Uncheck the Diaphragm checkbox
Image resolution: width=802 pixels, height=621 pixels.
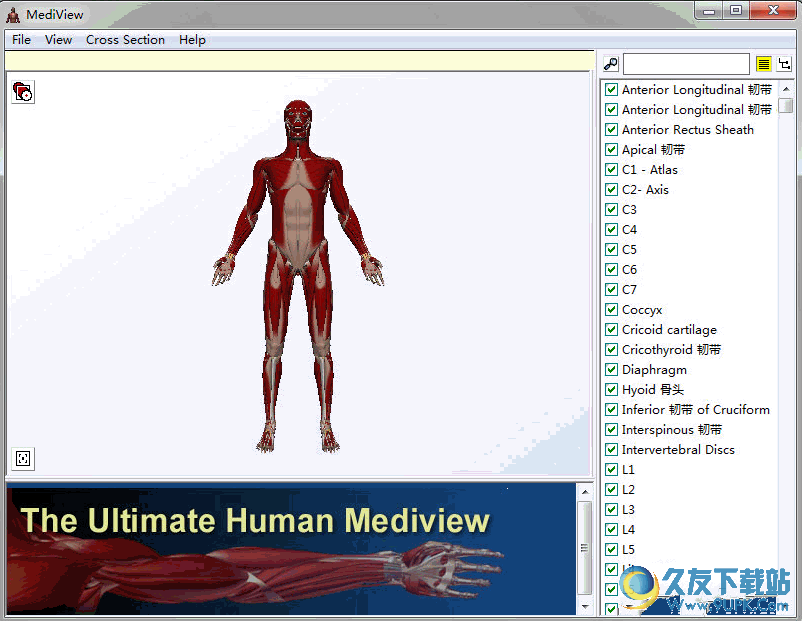click(611, 369)
